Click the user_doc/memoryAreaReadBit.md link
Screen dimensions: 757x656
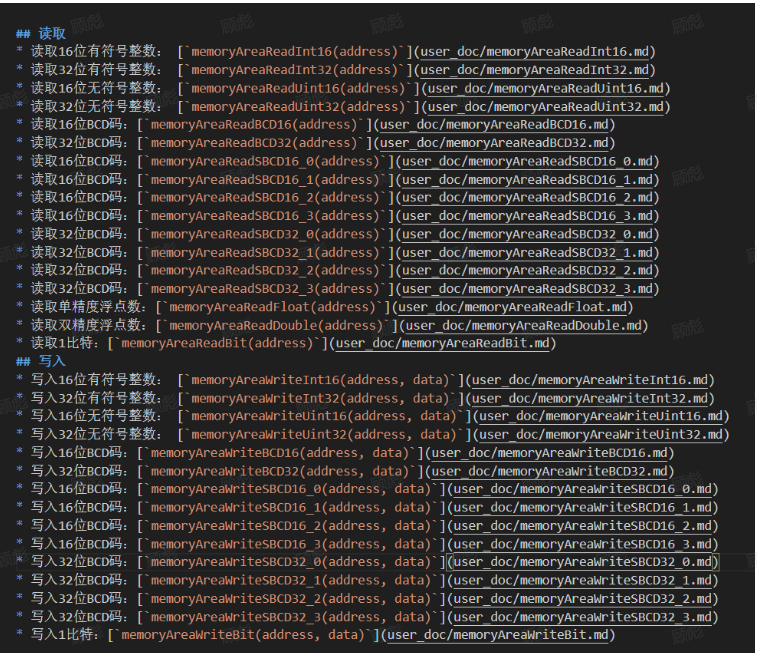pyautogui.click(x=443, y=343)
